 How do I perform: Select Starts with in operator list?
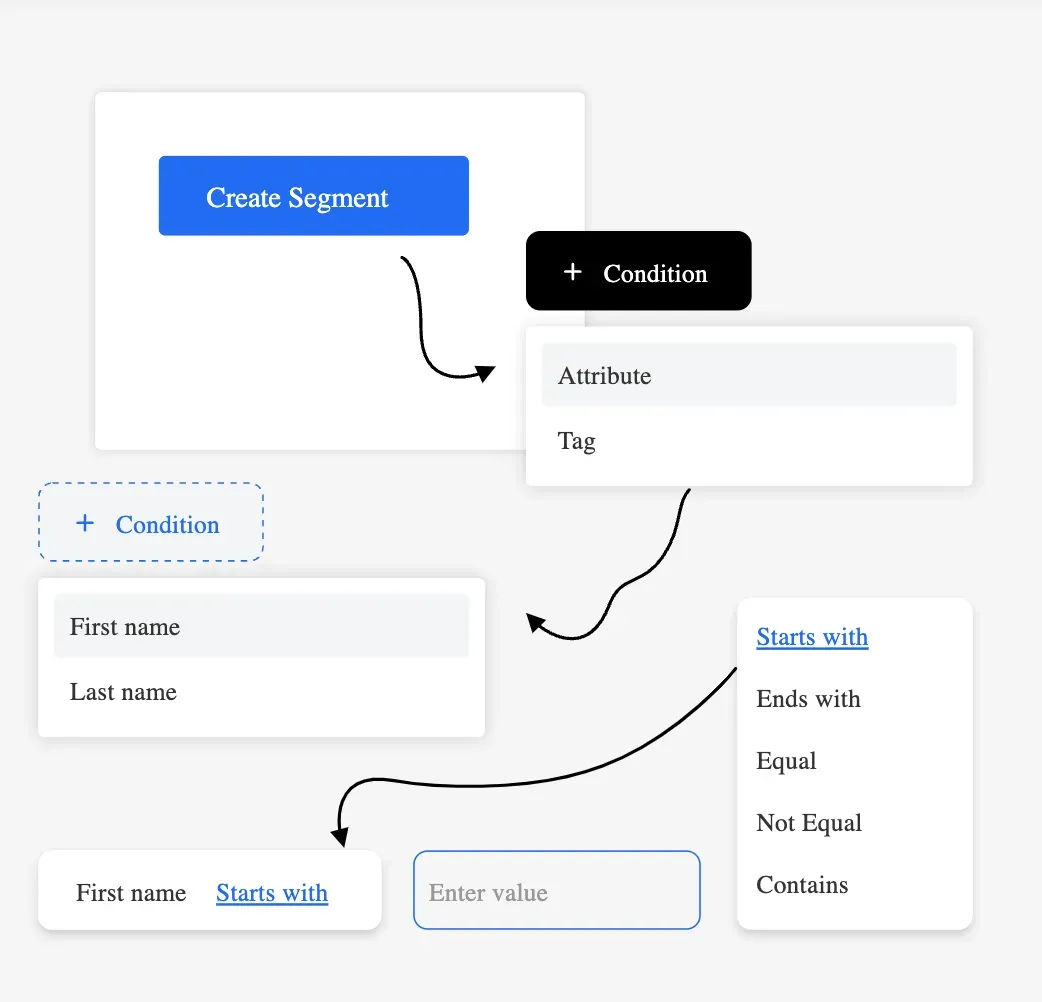(x=812, y=637)
